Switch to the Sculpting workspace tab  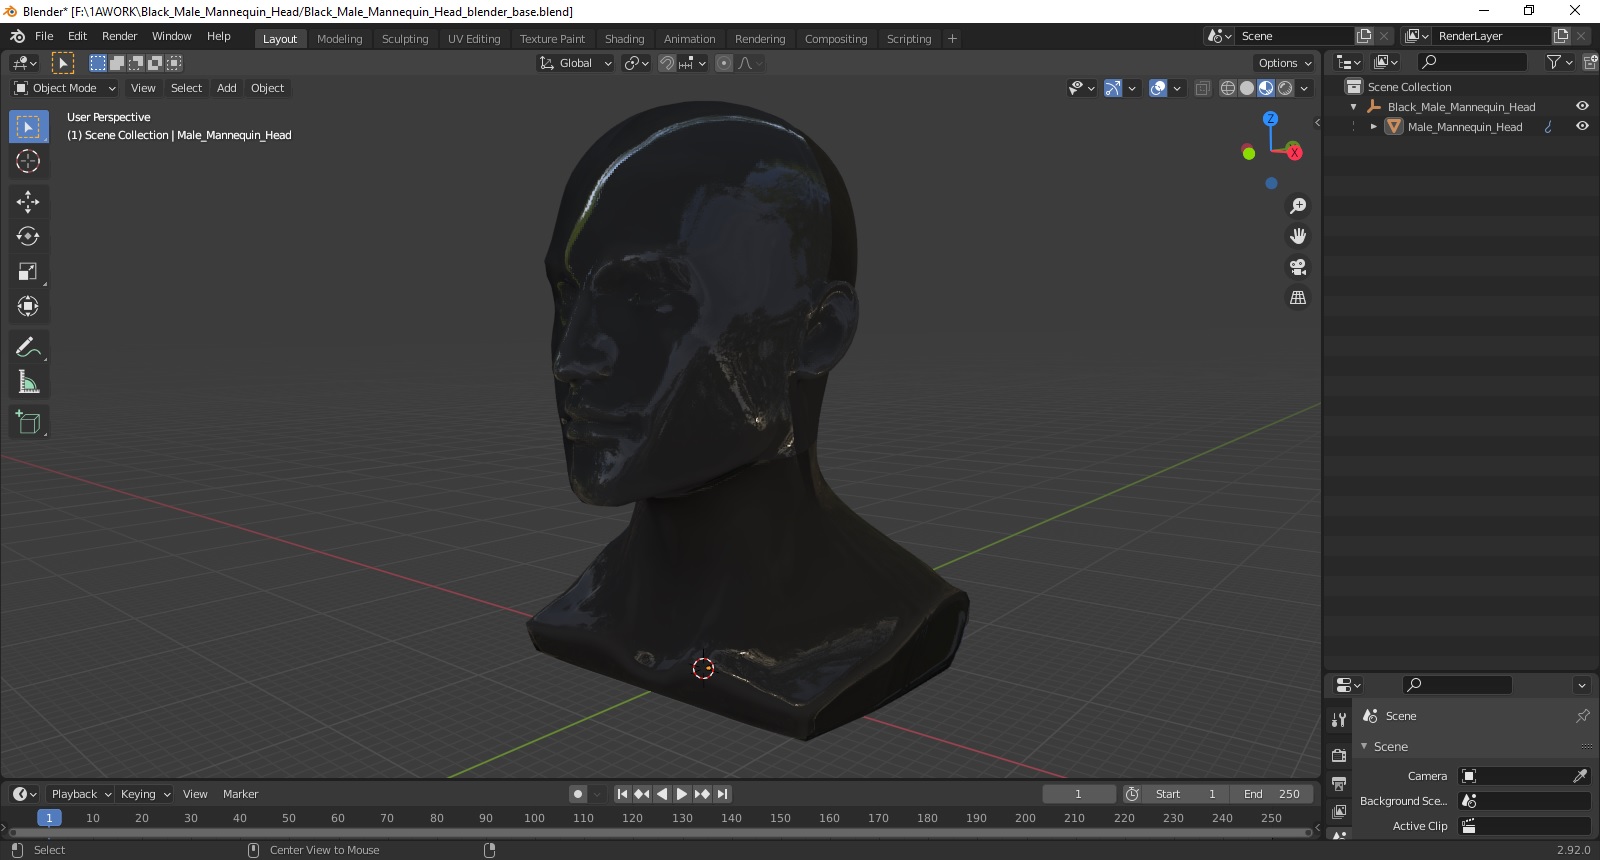point(405,39)
